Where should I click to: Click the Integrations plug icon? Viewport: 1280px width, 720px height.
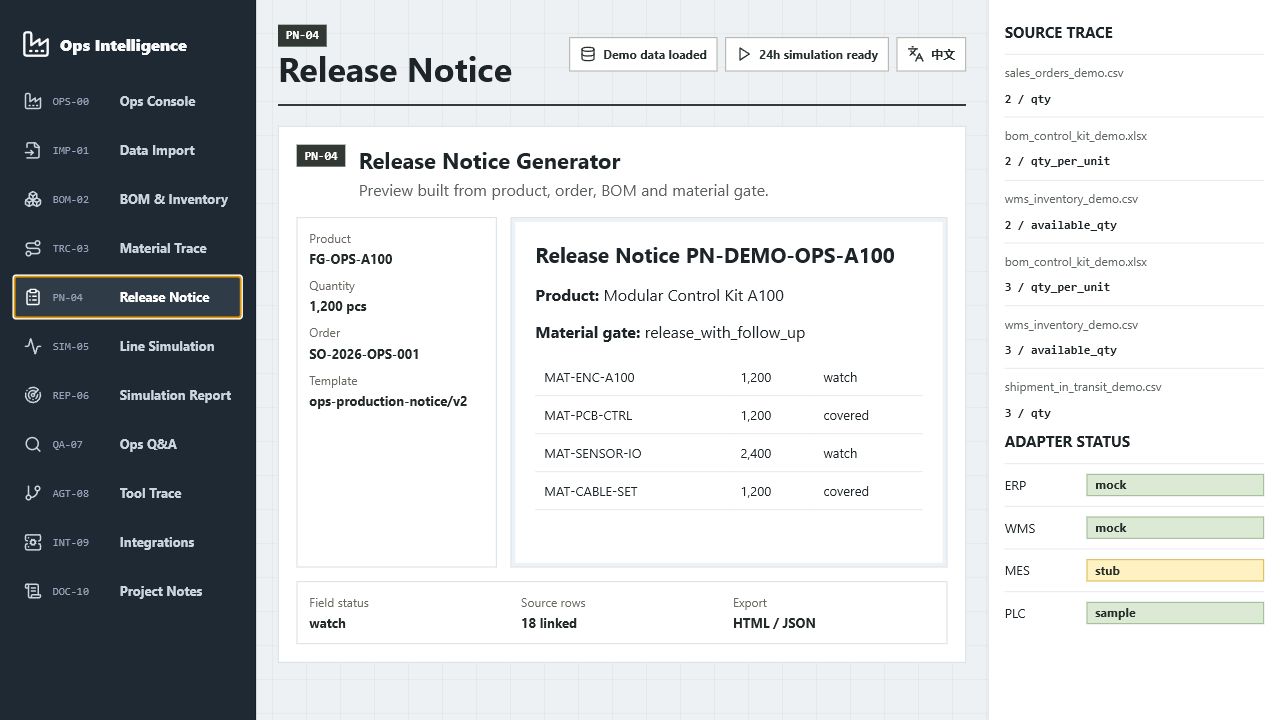pos(33,542)
